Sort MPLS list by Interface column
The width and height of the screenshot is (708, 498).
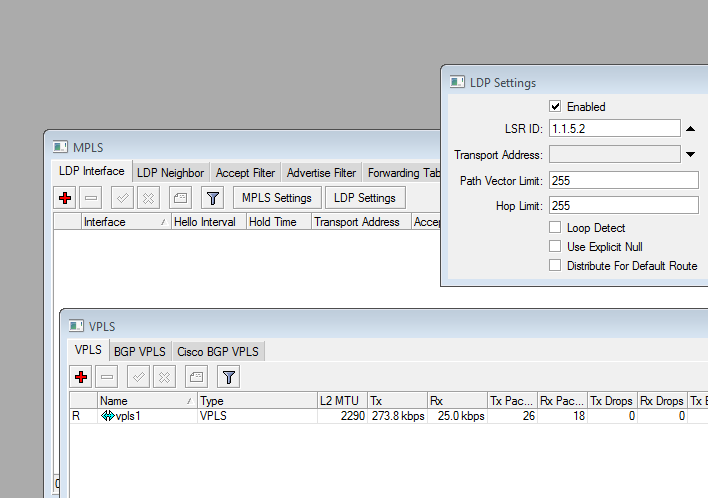pos(126,222)
